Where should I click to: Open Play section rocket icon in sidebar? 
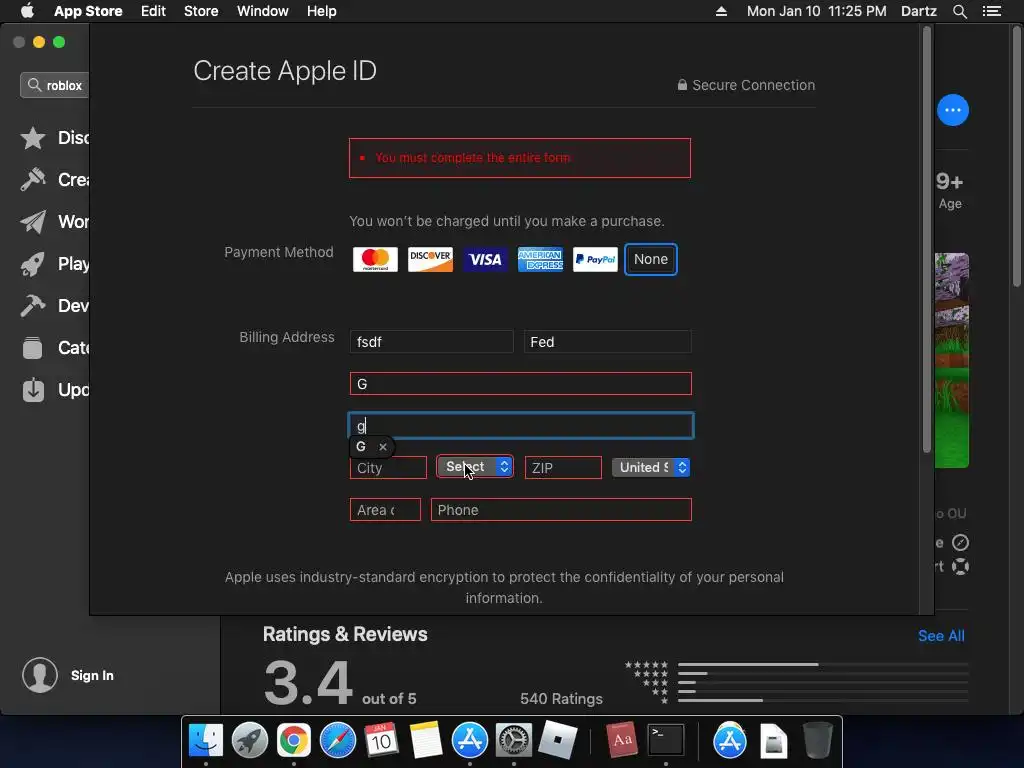click(x=33, y=264)
